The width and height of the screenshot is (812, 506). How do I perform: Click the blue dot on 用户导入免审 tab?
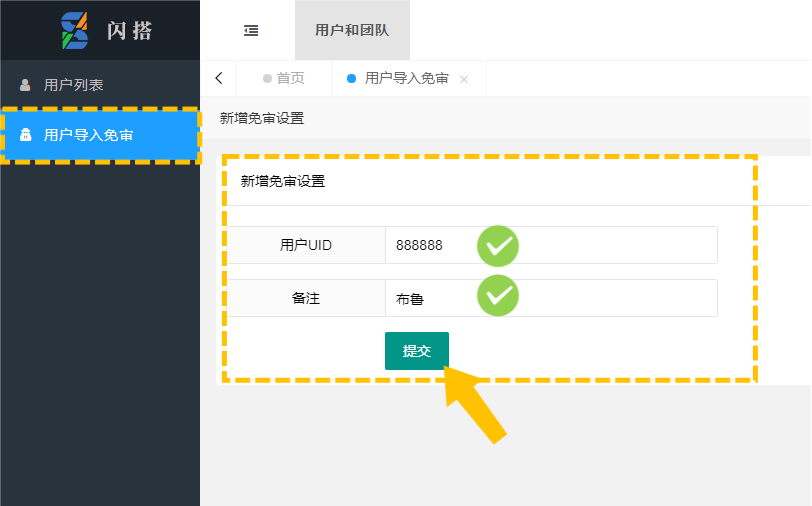351,79
